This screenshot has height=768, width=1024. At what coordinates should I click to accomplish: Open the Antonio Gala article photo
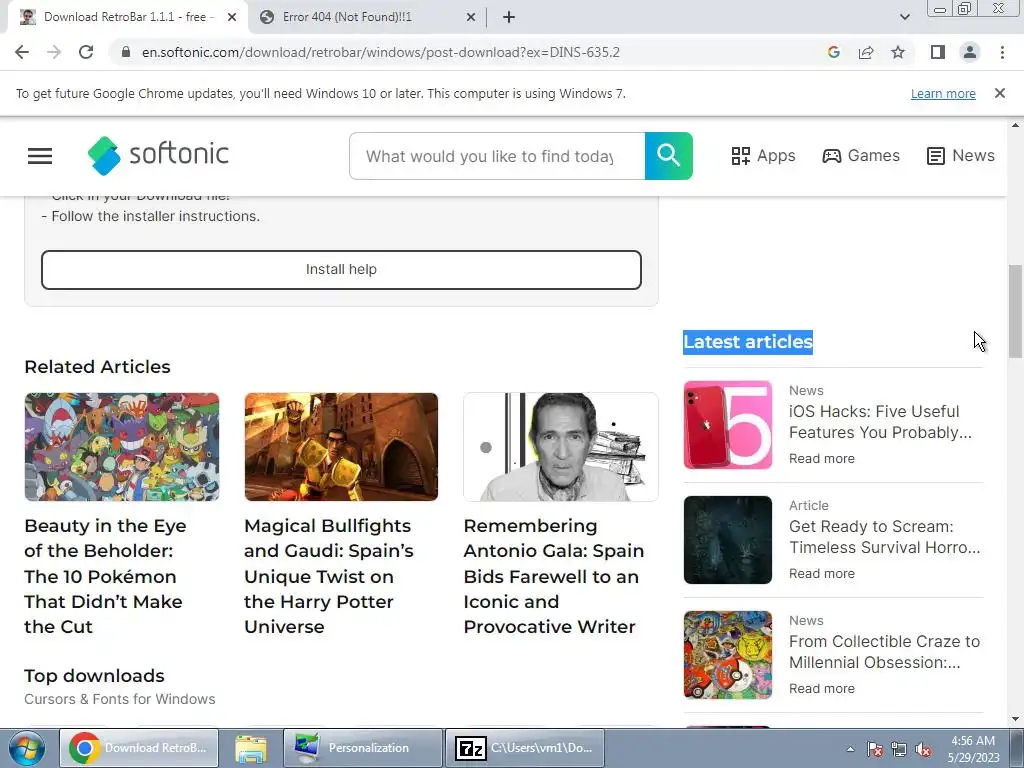point(561,447)
